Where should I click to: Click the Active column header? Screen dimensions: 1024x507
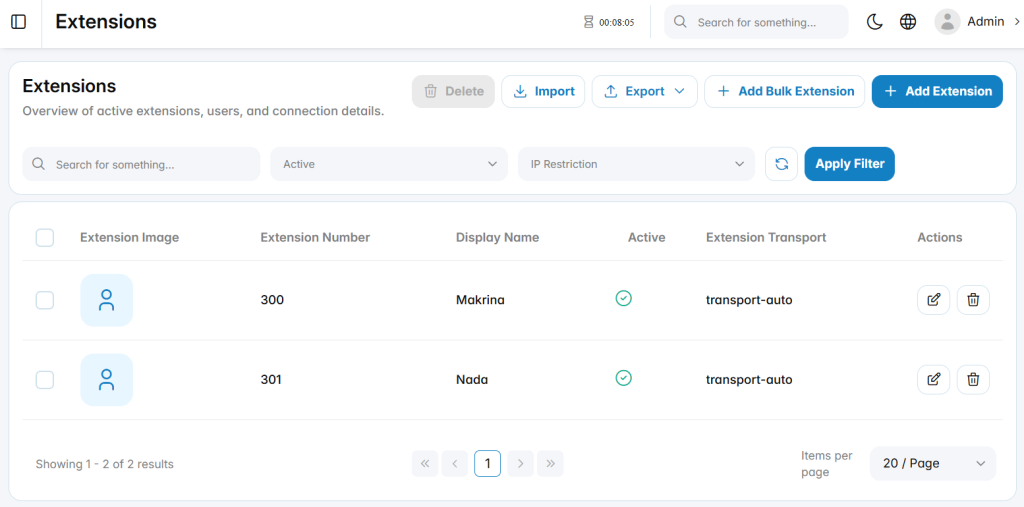tap(647, 238)
